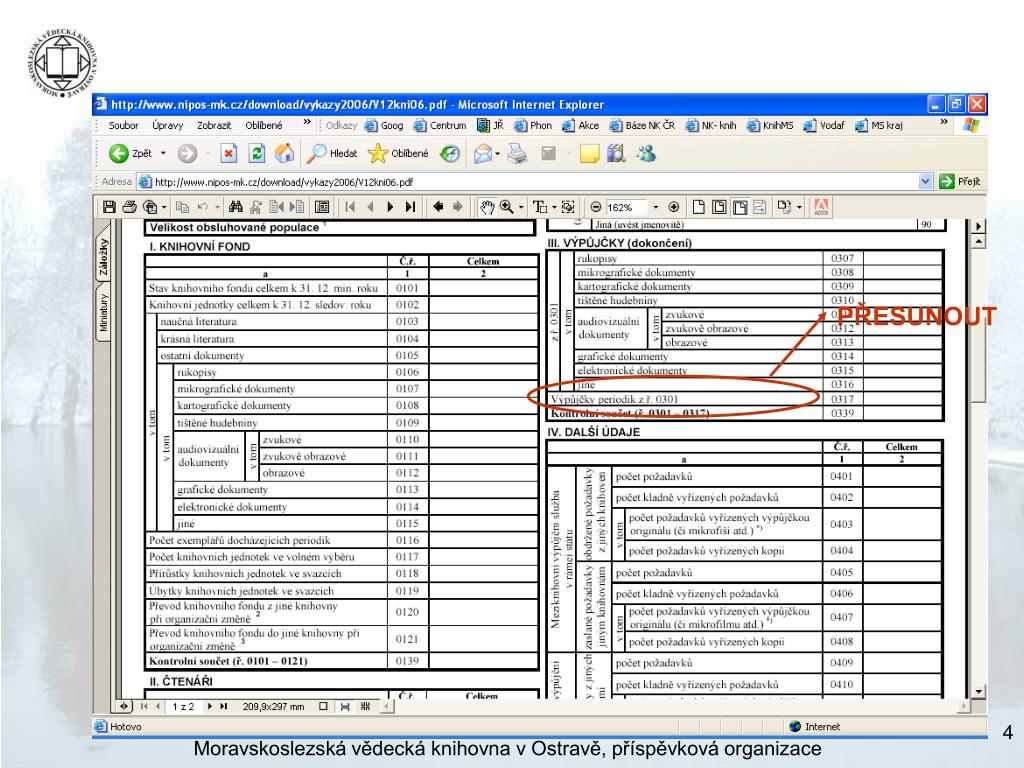The height and width of the screenshot is (768, 1024).
Task: Toggle the navigation pane icon in Acrobat toolbar
Action: click(322, 207)
